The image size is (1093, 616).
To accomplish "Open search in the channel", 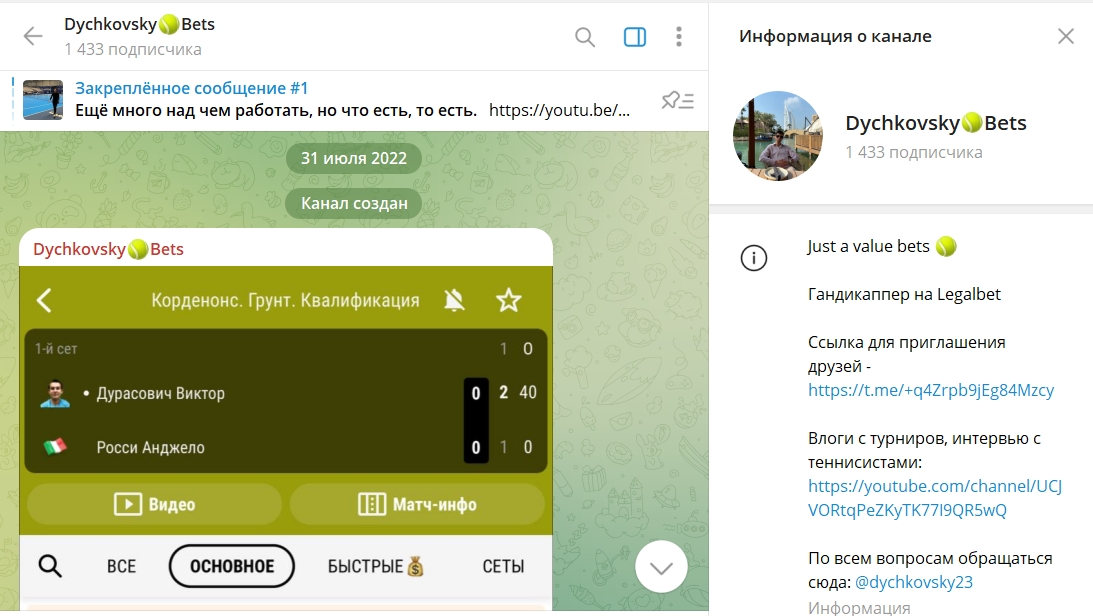I will 585,37.
